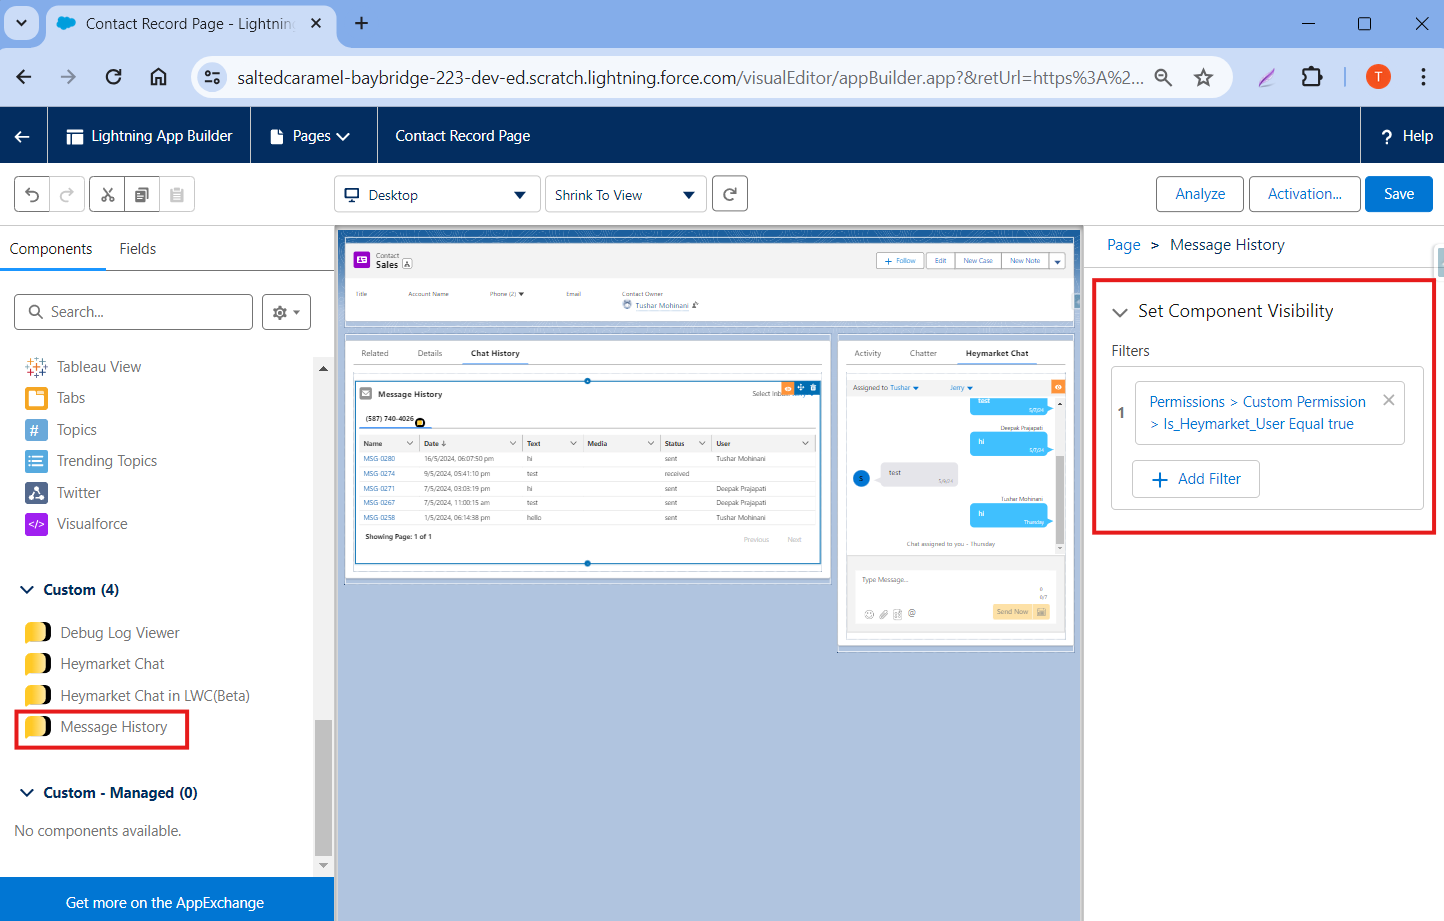Collapse the Custom (4) section

[x=27, y=590]
